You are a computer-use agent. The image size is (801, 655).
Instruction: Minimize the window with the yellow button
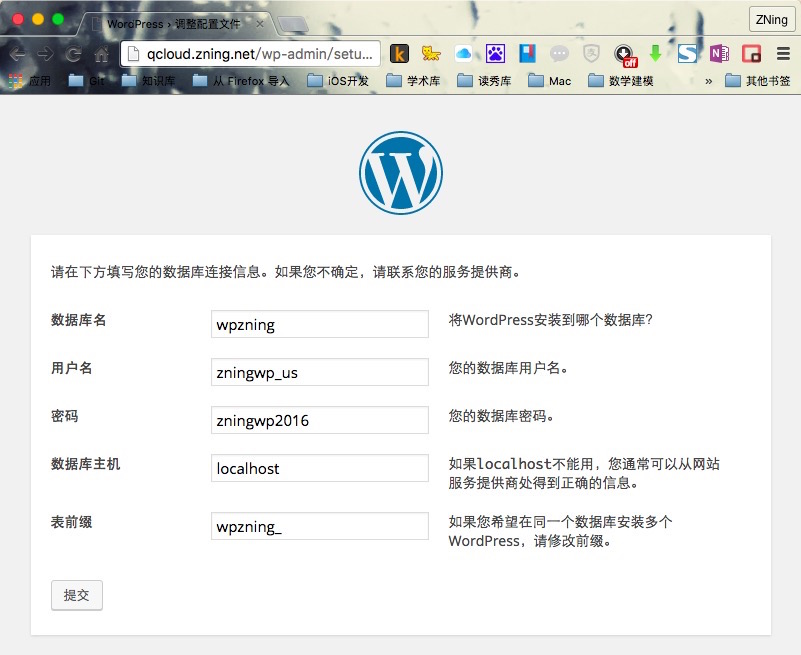click(x=38, y=19)
